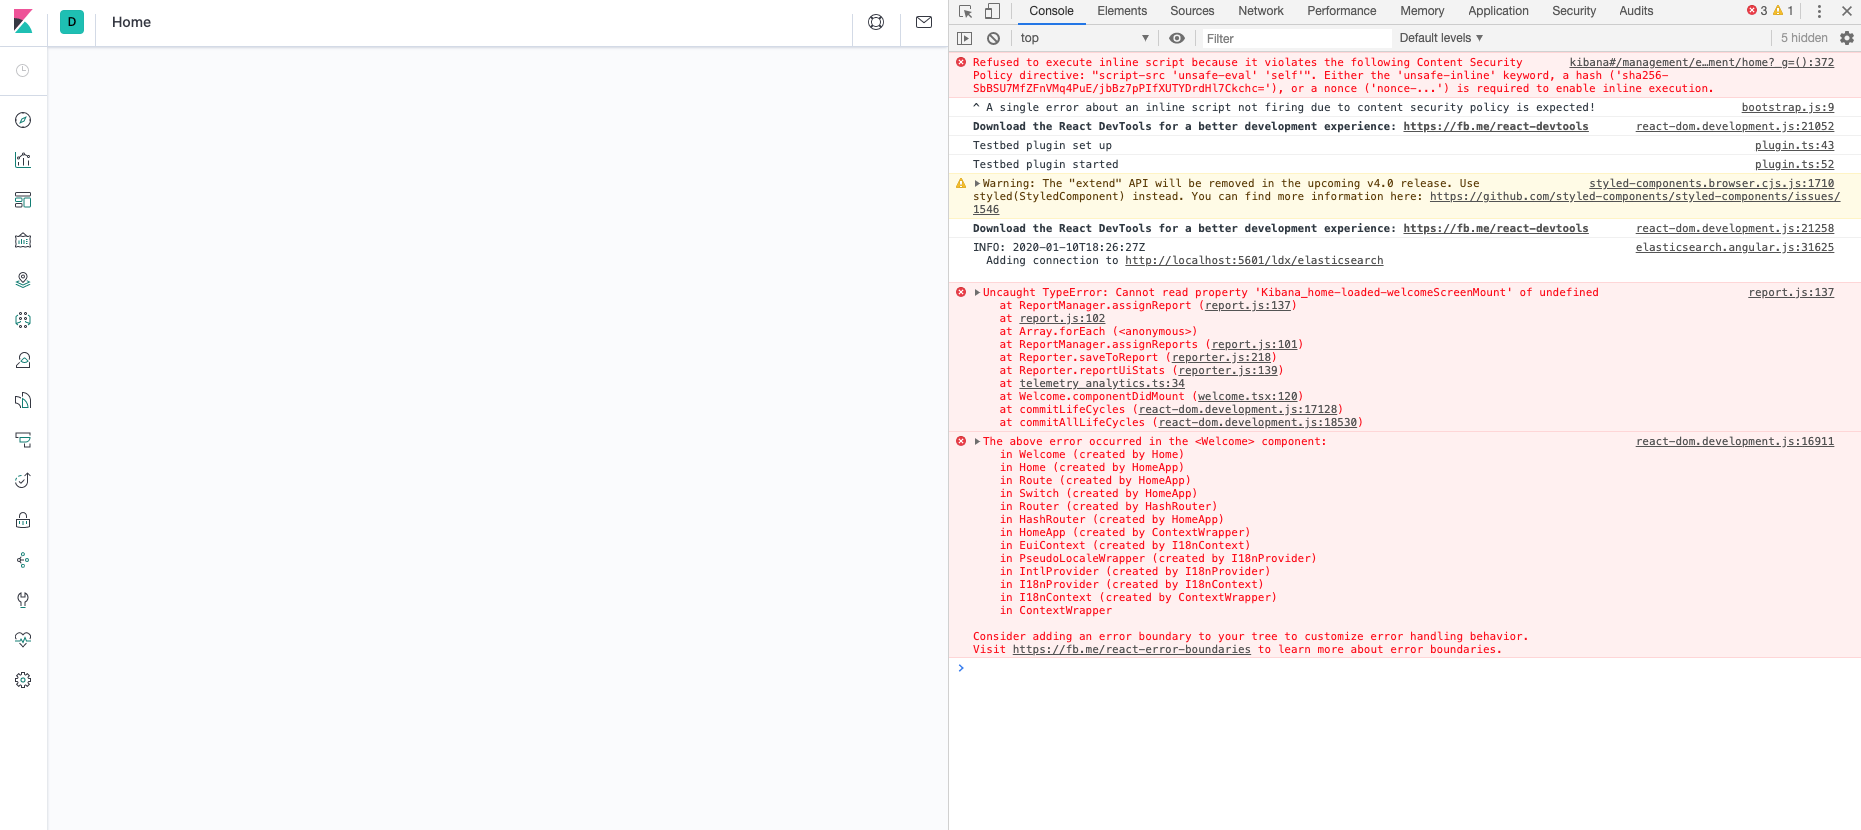This screenshot has width=1861, height=830.
Task: Switch to the Application tab
Action: [x=1498, y=11]
